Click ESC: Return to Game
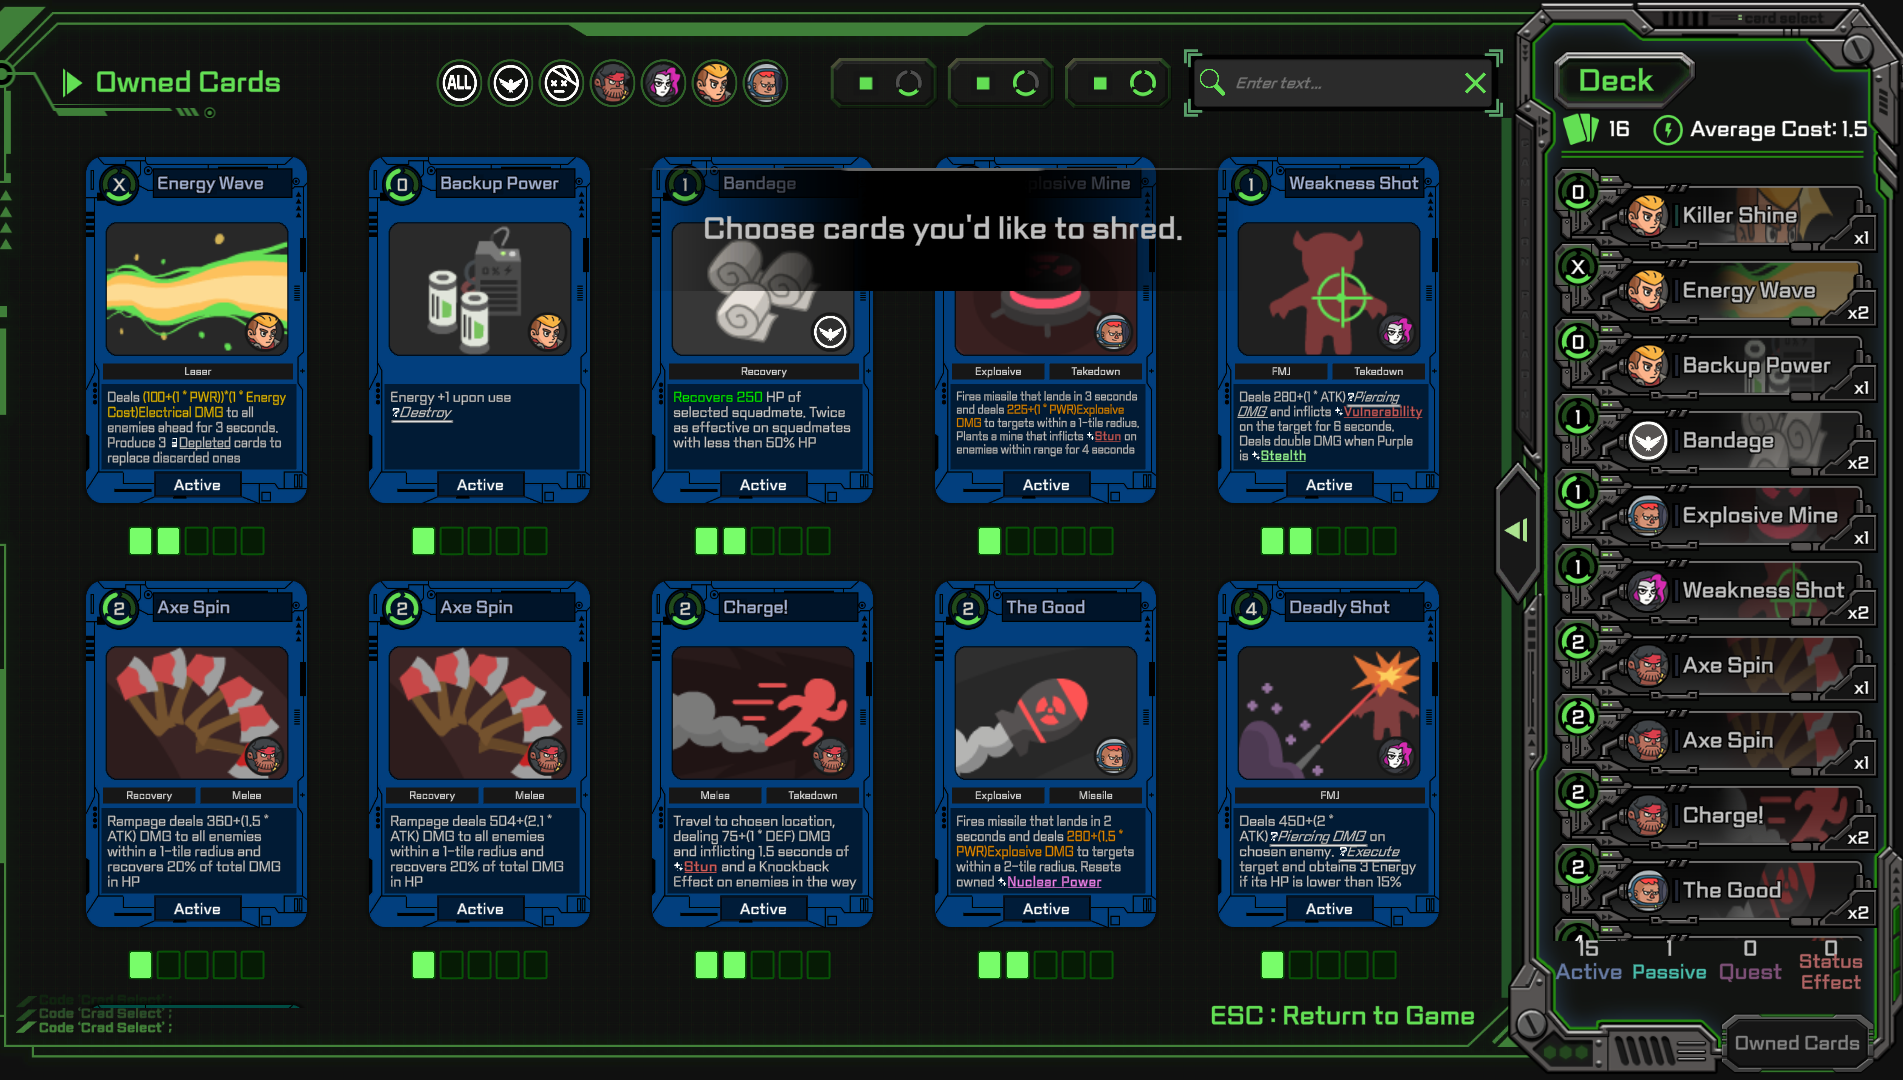The width and height of the screenshot is (1903, 1080). 1342,1016
